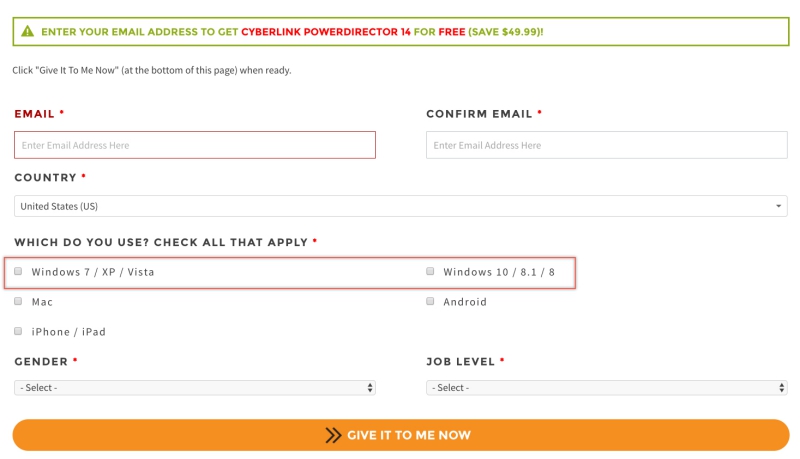Screen dimensions: 800x459
Task: Open the Job Level select menu
Action: point(606,387)
